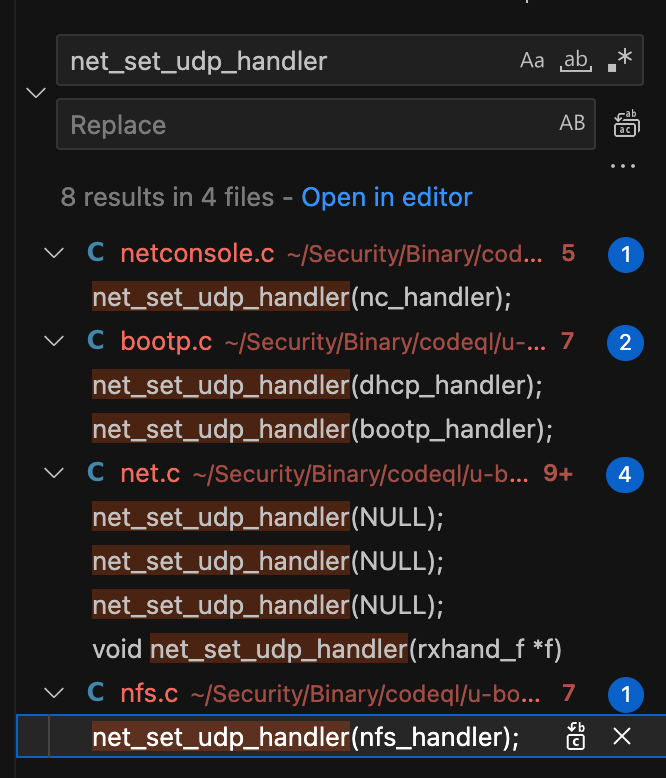666x778 pixels.
Task: Toggle Match Case in search field
Action: pos(532,61)
